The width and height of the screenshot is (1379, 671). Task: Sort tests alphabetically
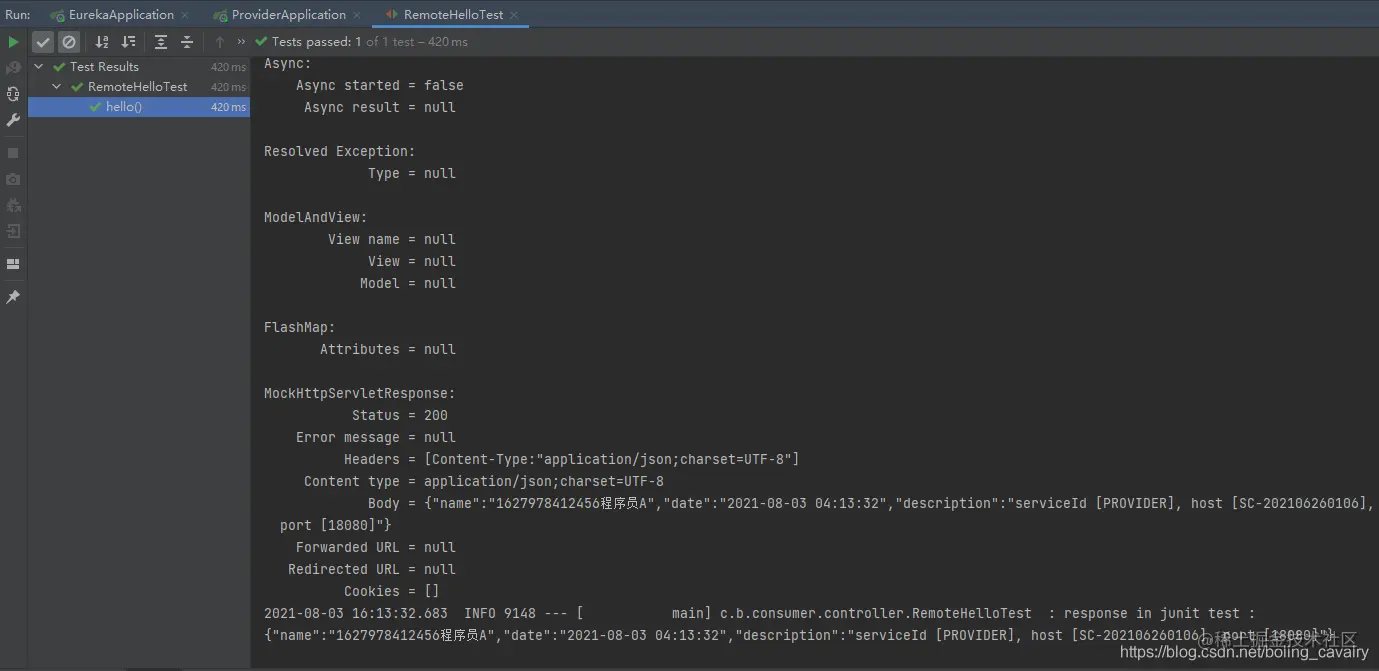tap(102, 42)
